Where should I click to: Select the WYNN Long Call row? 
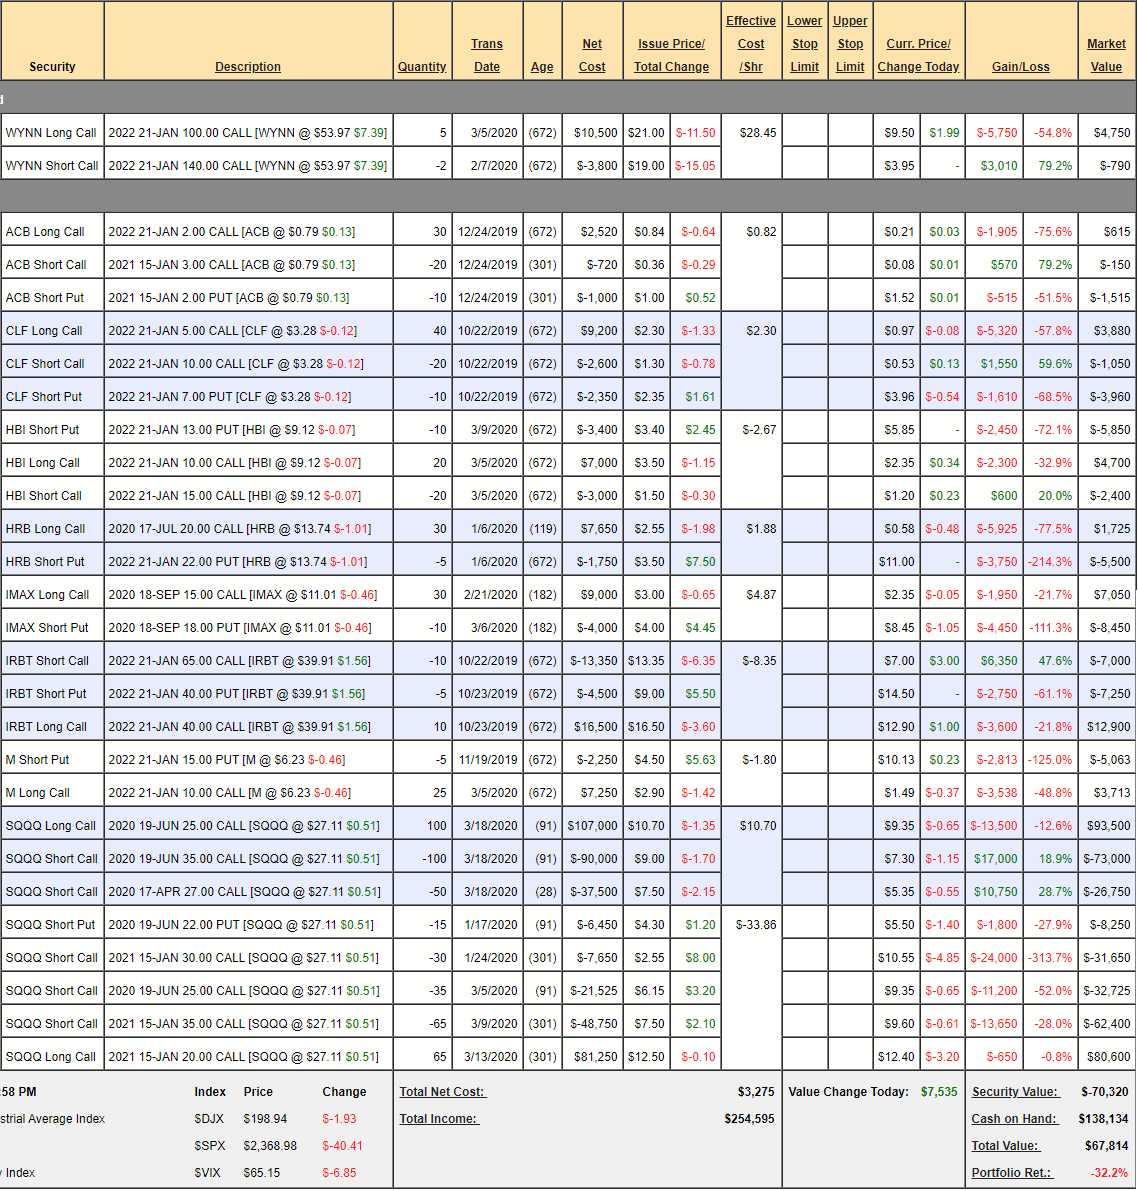point(51,133)
